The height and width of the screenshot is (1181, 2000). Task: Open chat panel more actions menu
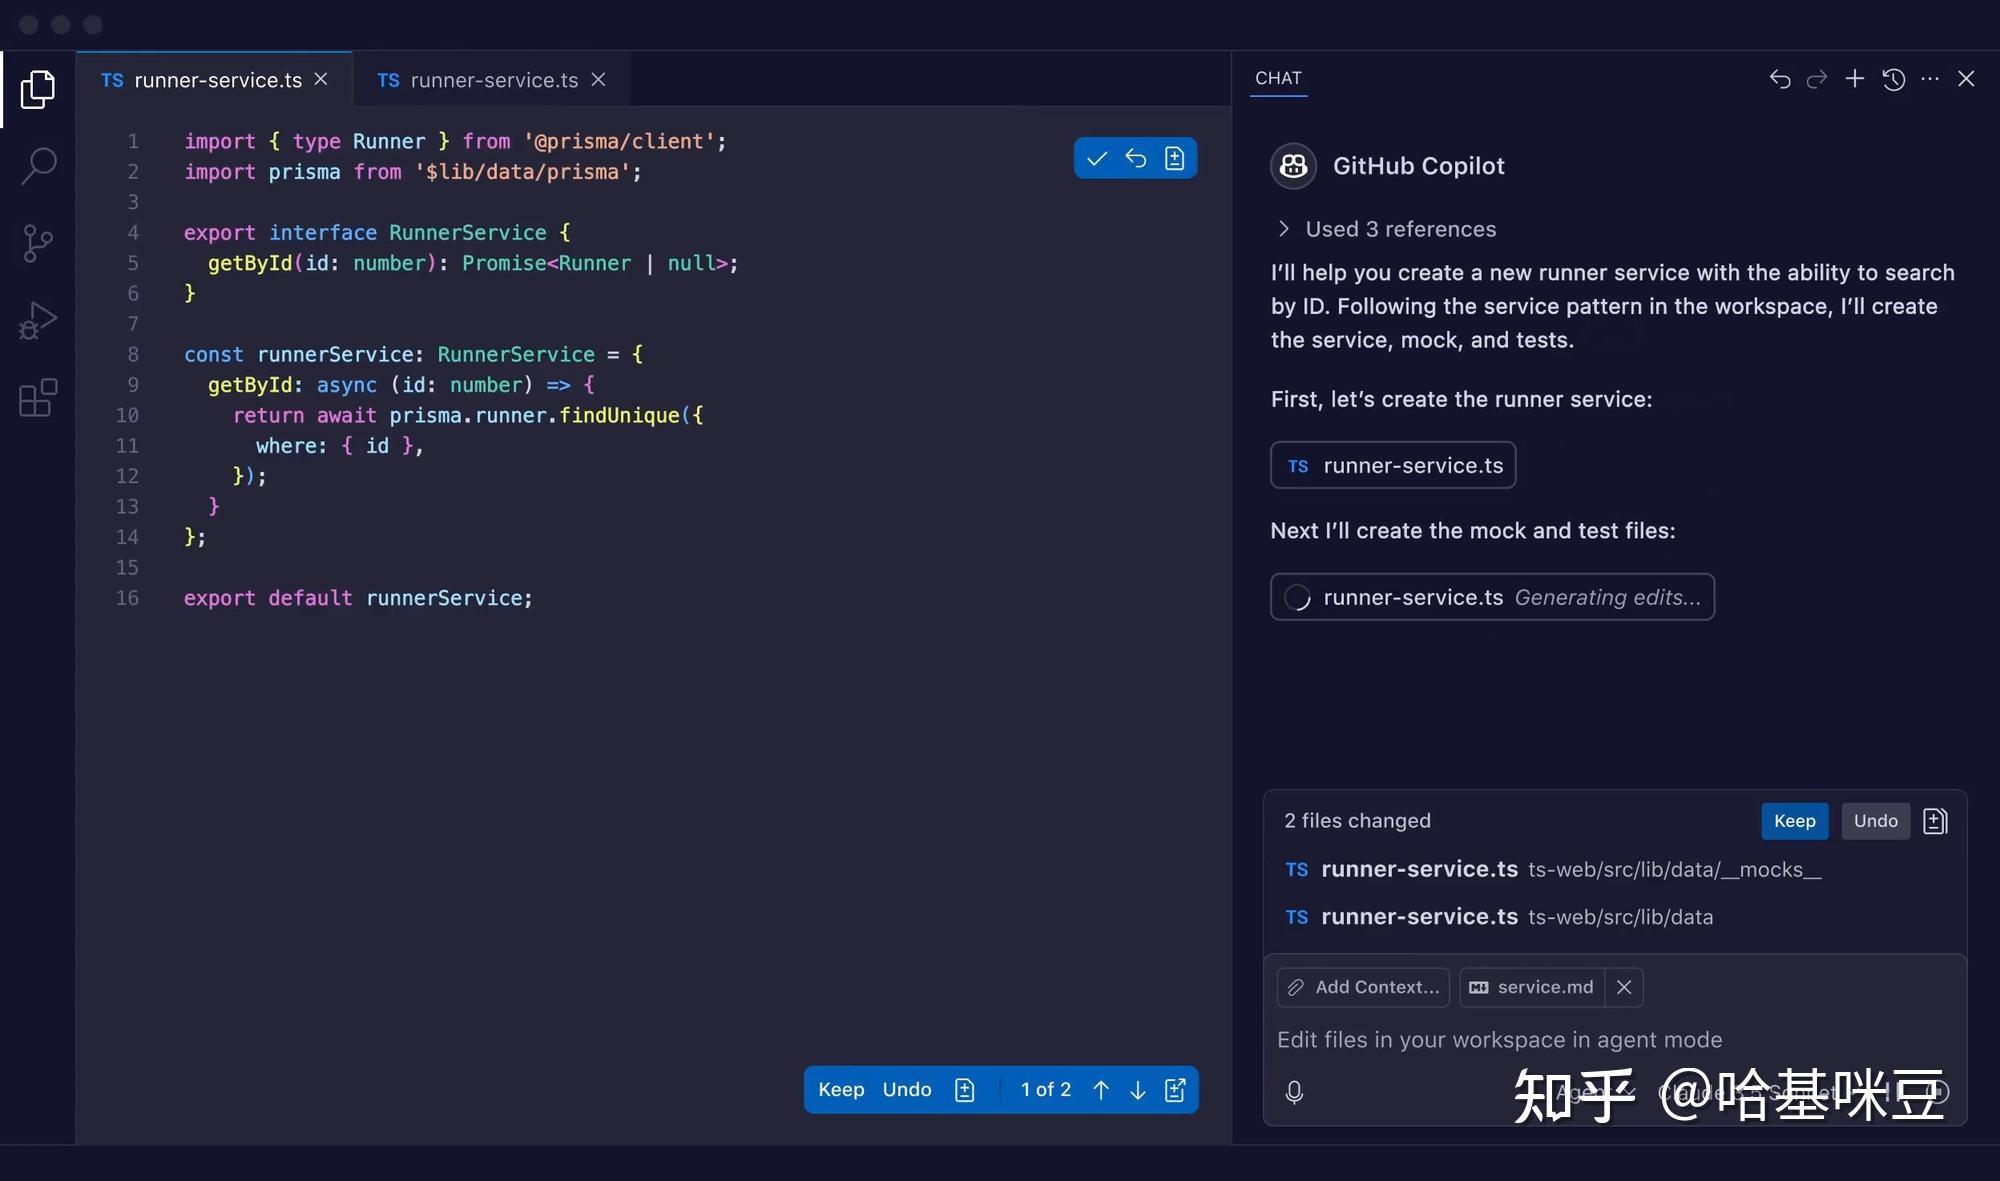(x=1930, y=79)
